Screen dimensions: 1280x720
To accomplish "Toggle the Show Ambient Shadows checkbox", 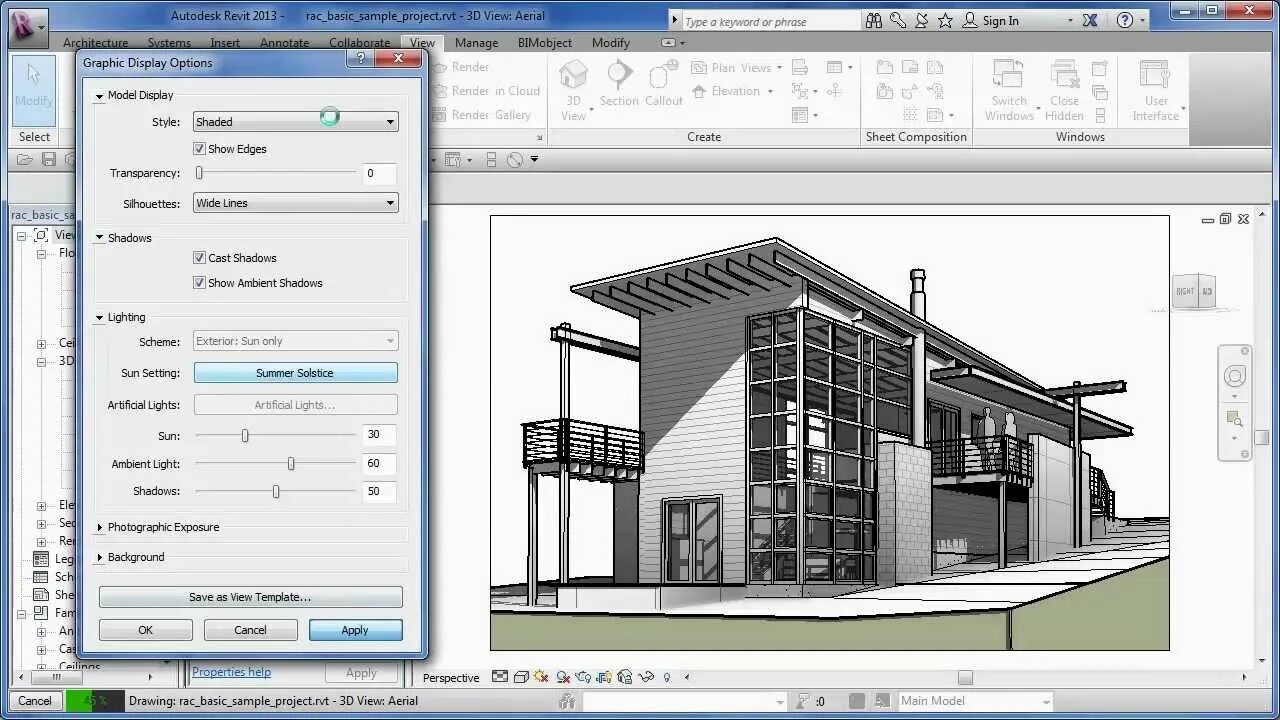I will click(199, 282).
